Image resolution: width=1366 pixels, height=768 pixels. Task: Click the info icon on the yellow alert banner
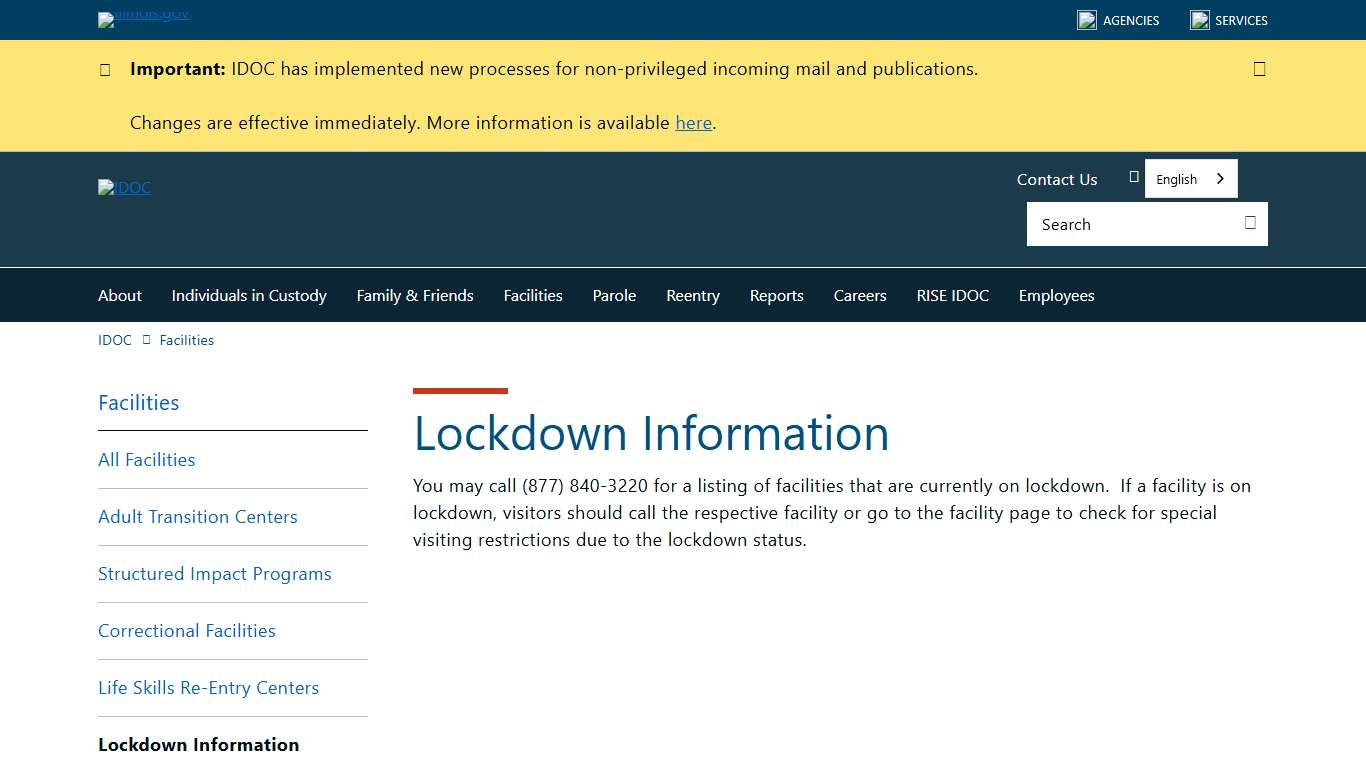(x=105, y=69)
